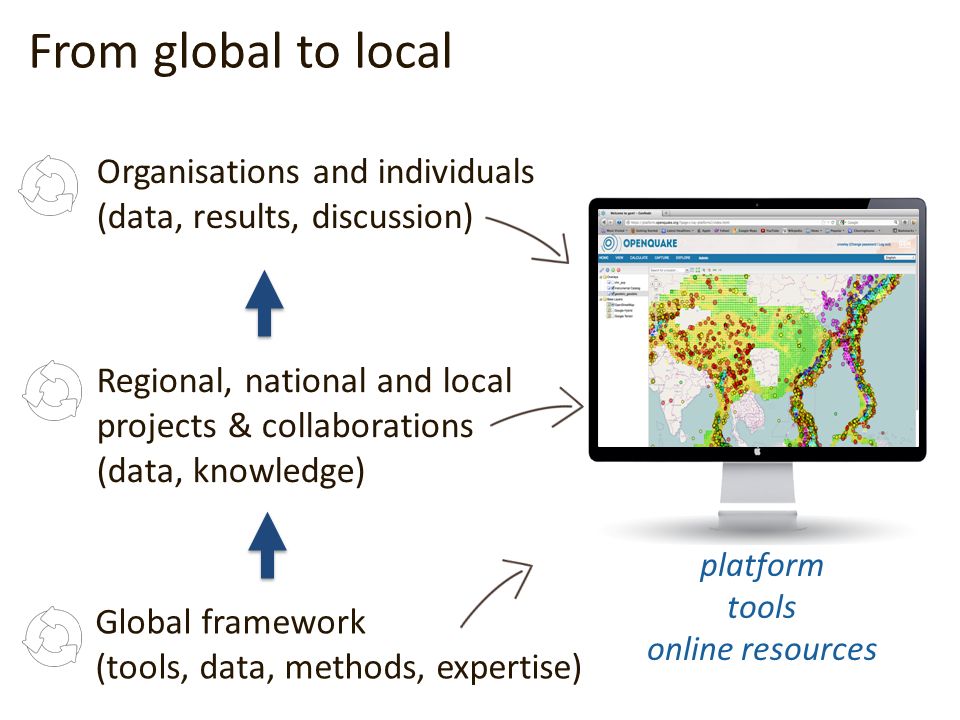Screen dimensions: 960x720
Task: Open the CALCULATE menu item
Action: (x=639, y=258)
